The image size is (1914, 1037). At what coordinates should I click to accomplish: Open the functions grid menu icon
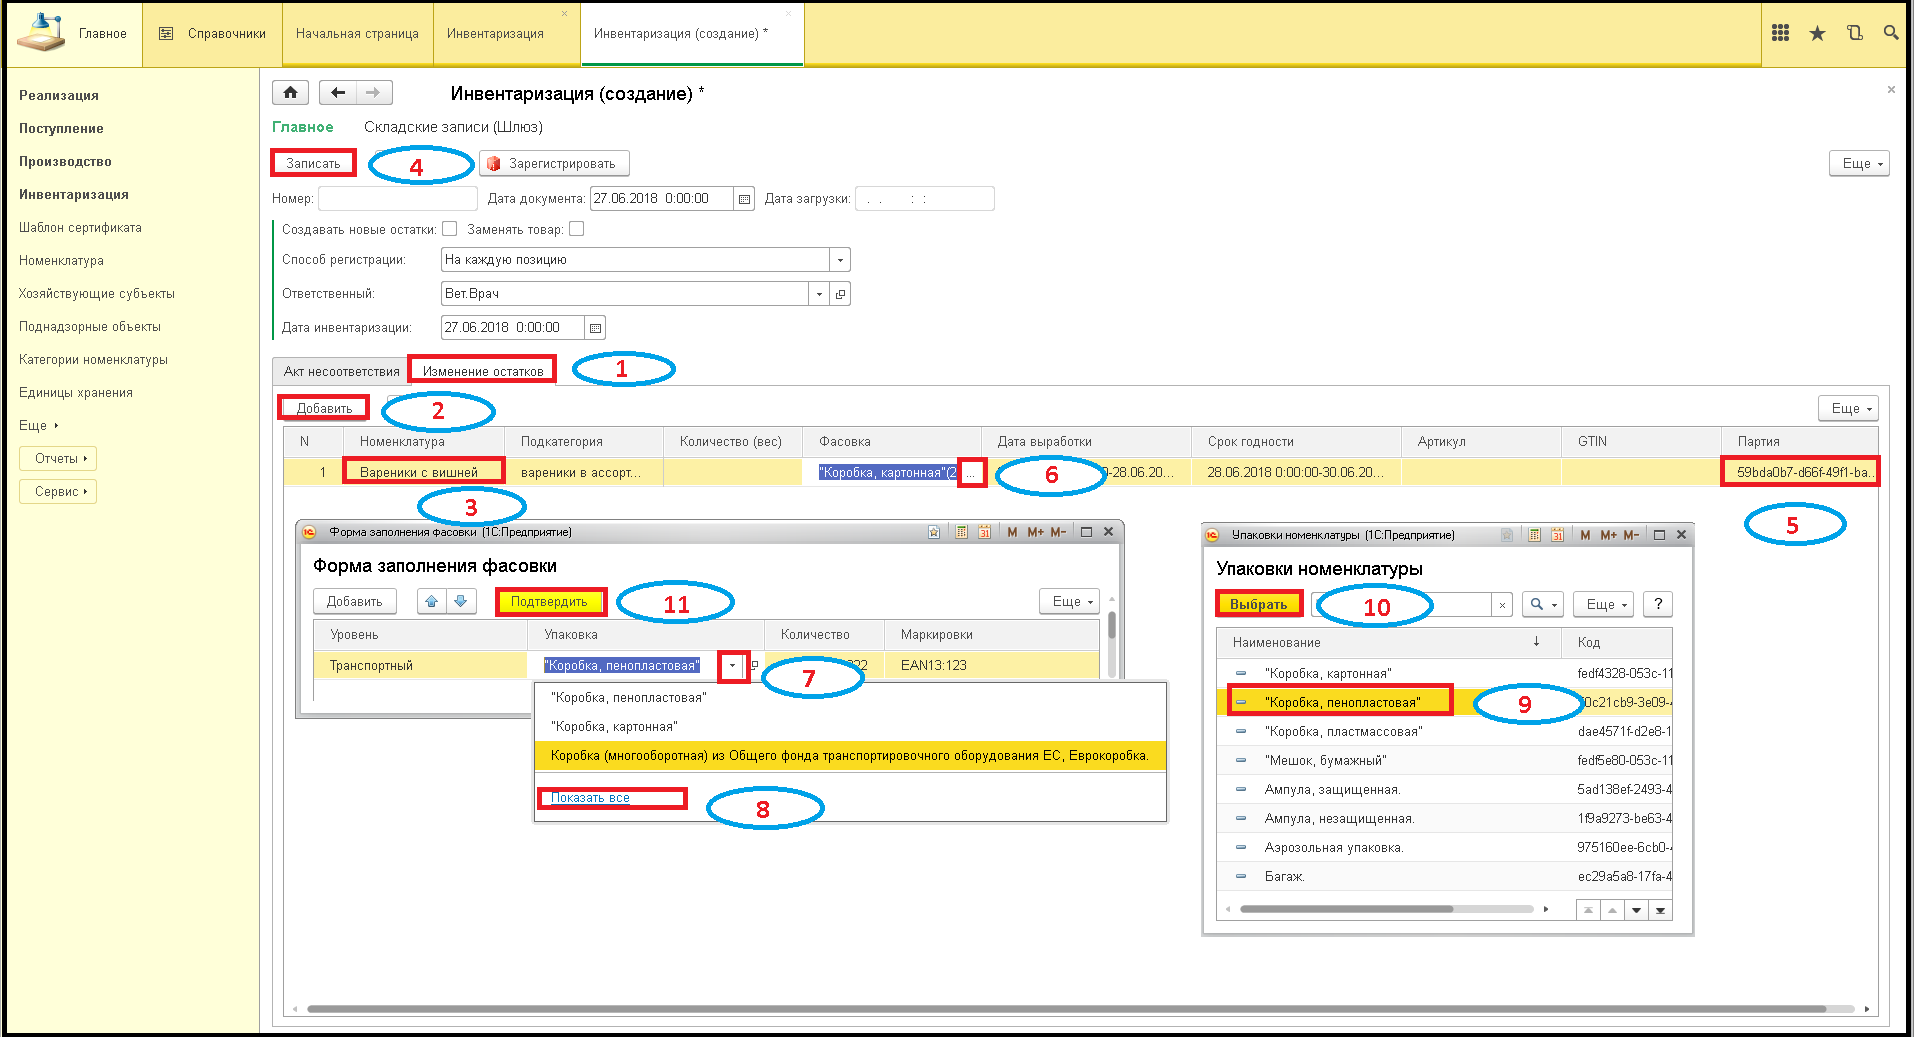(1780, 33)
